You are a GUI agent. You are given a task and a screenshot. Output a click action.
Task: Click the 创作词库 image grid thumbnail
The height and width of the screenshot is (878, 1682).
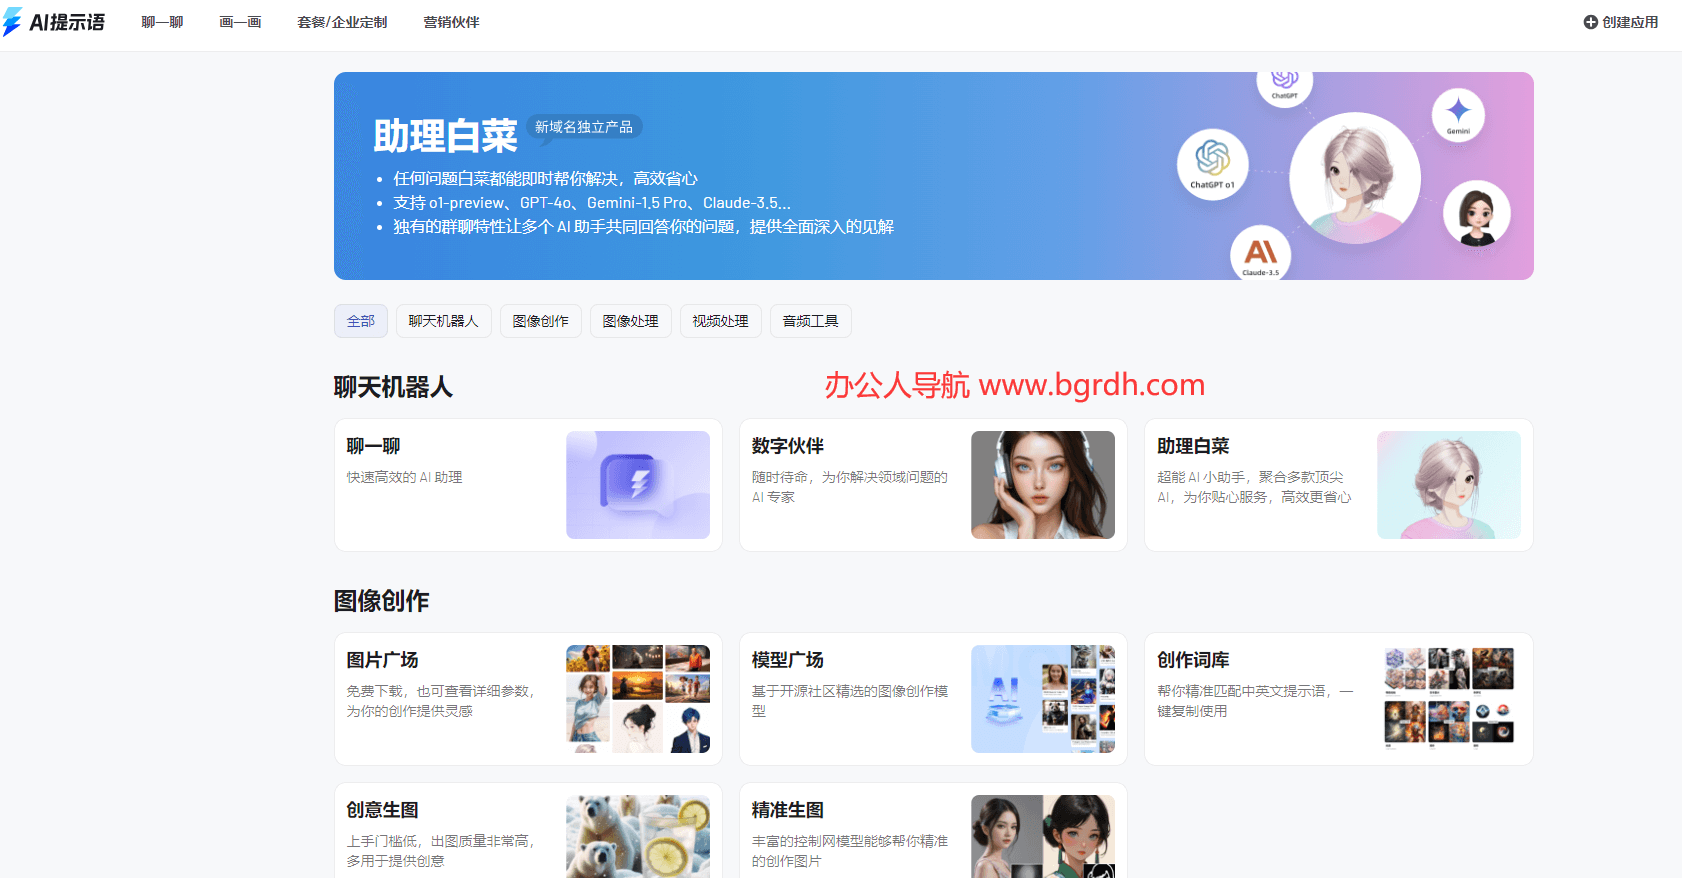(1449, 699)
